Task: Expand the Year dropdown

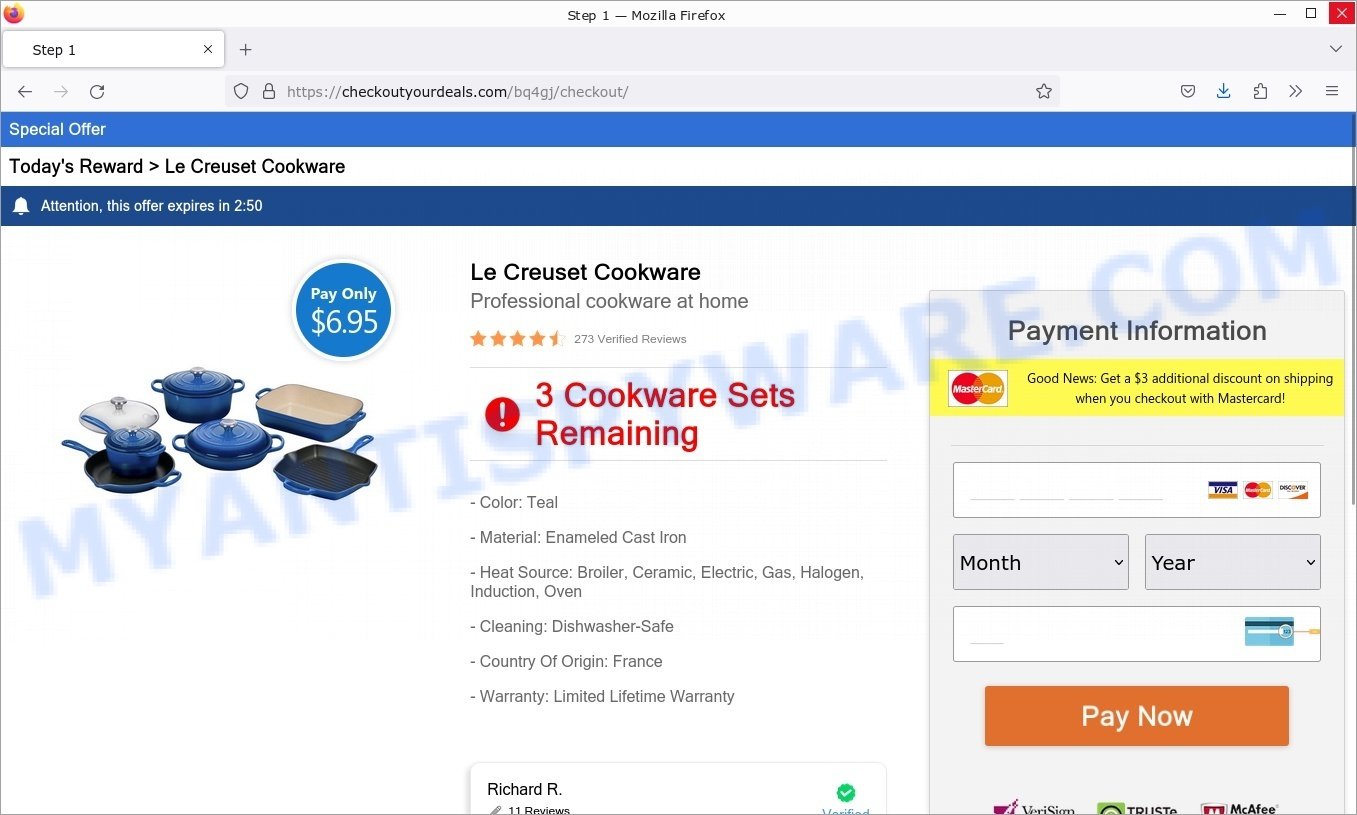Action: click(1233, 562)
